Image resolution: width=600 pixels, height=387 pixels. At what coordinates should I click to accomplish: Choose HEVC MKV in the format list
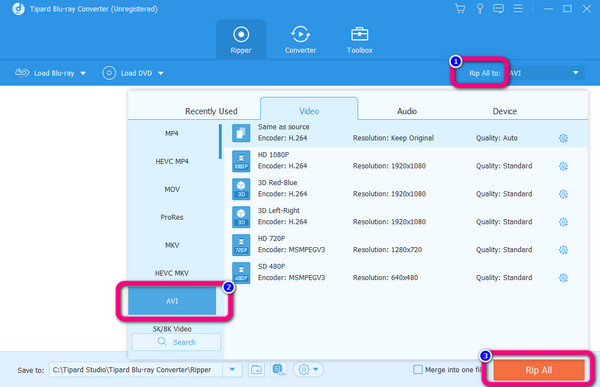point(172,273)
